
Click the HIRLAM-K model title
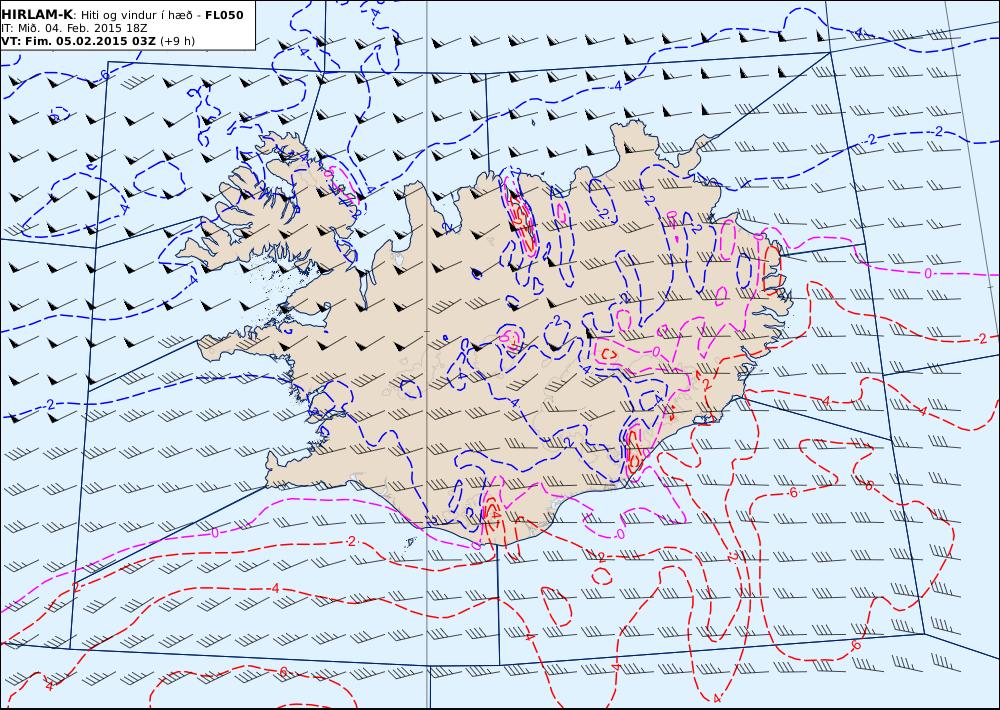[37, 15]
